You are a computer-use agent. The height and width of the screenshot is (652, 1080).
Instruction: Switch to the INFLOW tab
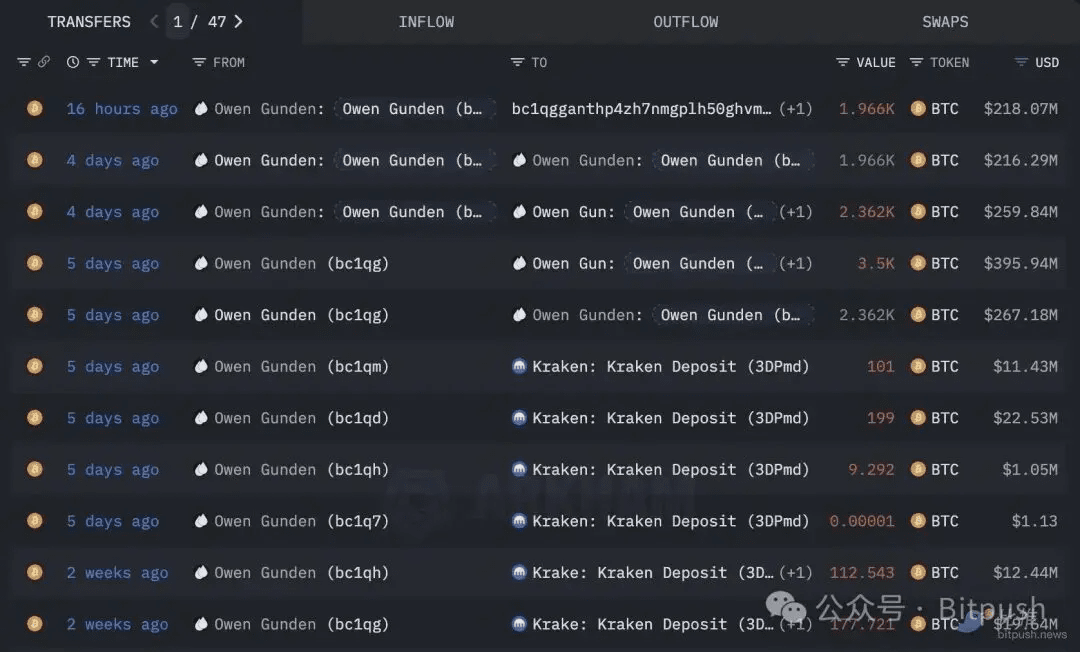[x=426, y=22]
